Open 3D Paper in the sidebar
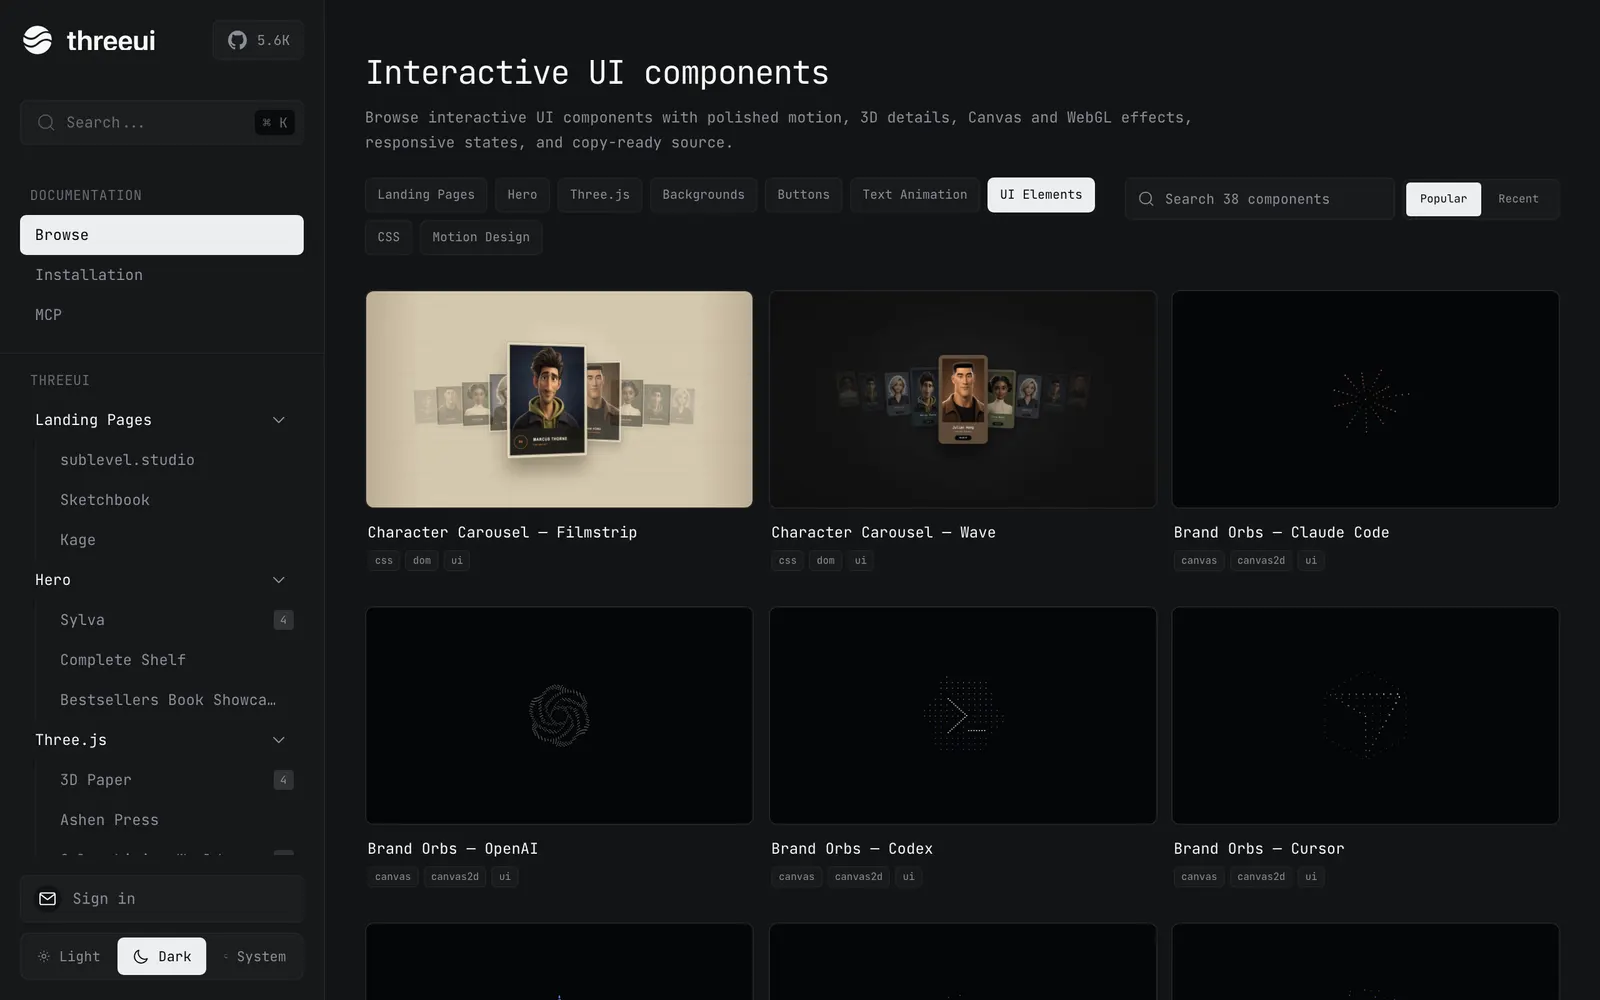 pyautogui.click(x=96, y=780)
